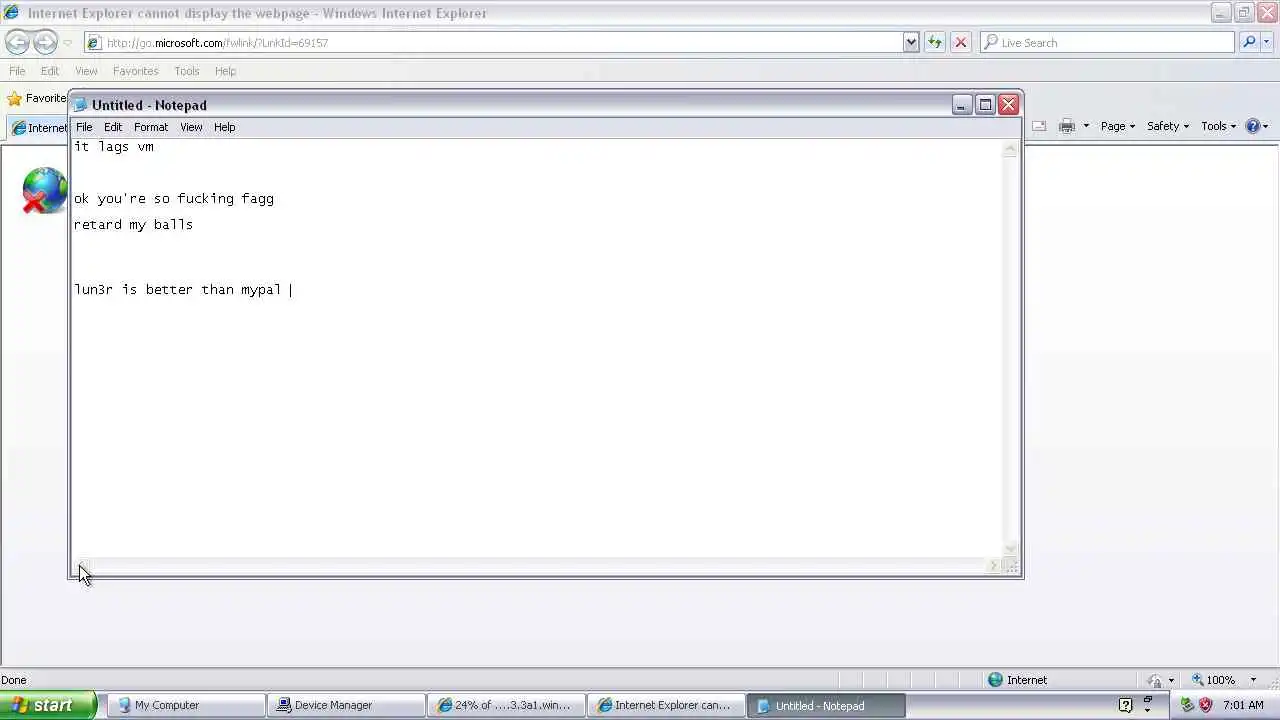Click Untitled - Notepad taskbar button
Screen dimensions: 1280x720
coord(826,705)
